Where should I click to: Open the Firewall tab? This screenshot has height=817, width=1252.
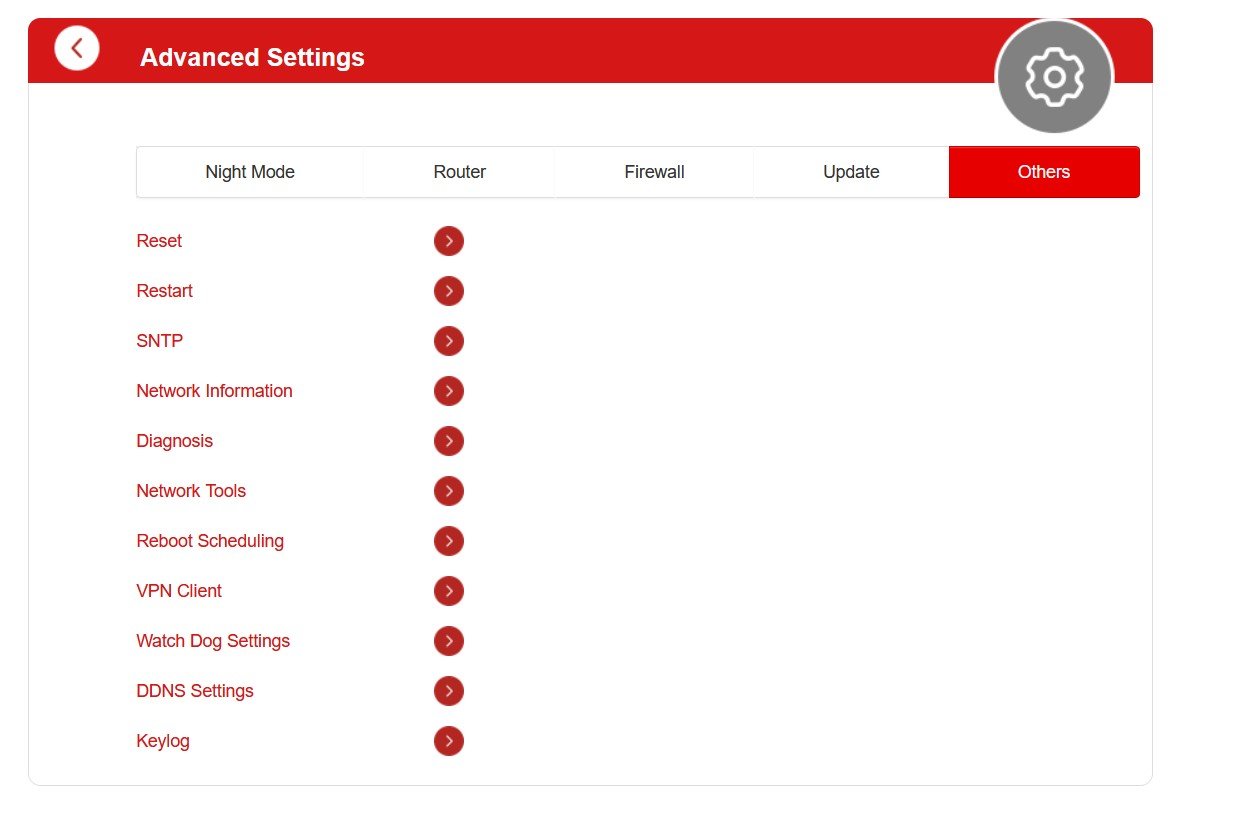point(654,172)
